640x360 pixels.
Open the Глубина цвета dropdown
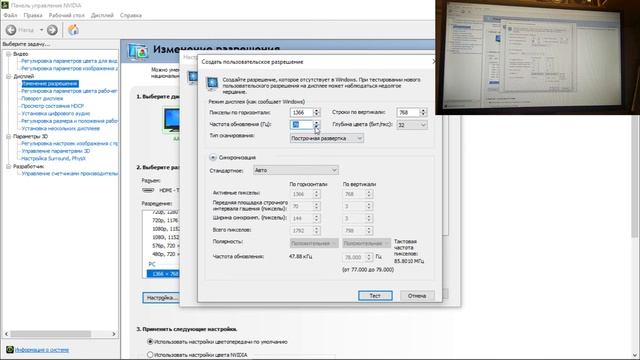pos(412,125)
